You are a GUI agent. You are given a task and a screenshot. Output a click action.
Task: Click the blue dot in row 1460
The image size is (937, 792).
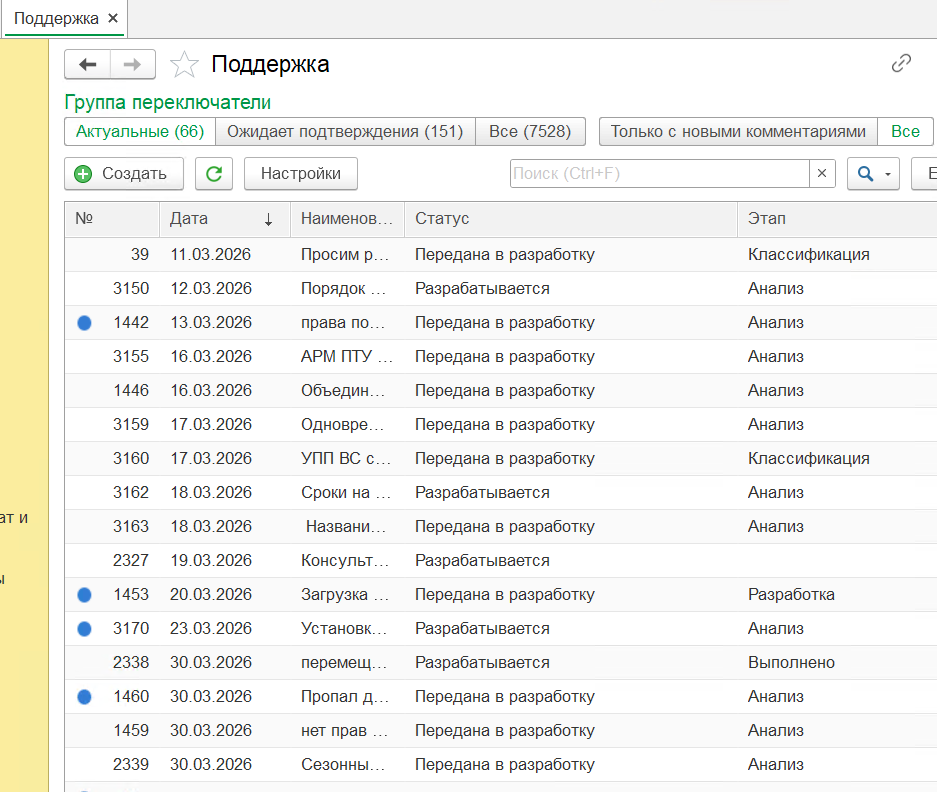[x=85, y=697]
